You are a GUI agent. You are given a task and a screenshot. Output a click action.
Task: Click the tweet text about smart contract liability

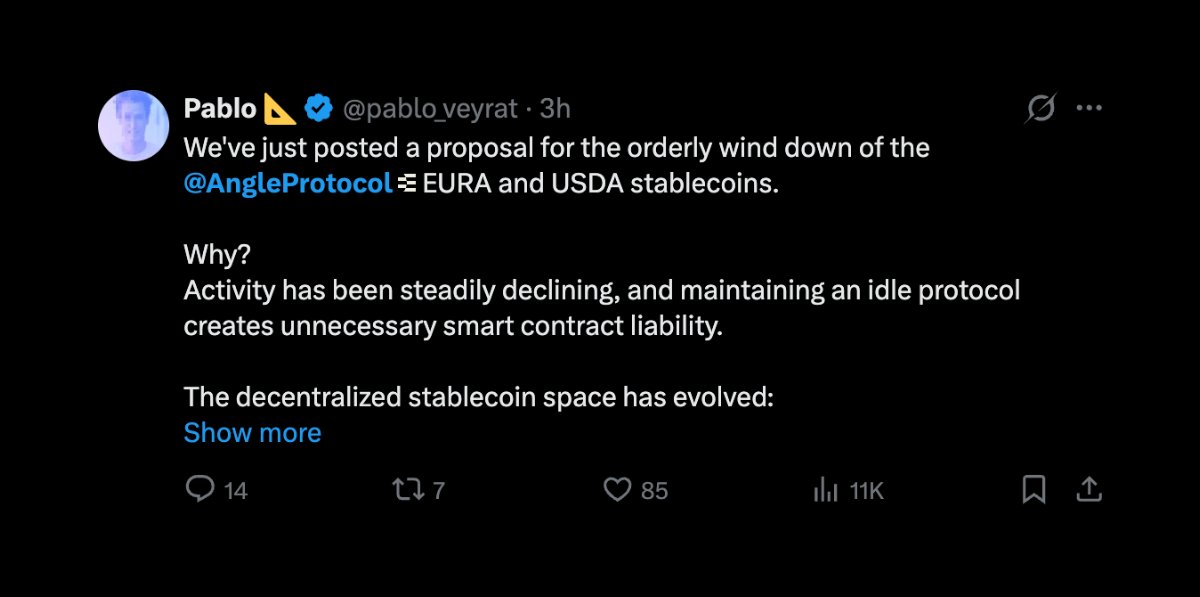click(x=452, y=326)
